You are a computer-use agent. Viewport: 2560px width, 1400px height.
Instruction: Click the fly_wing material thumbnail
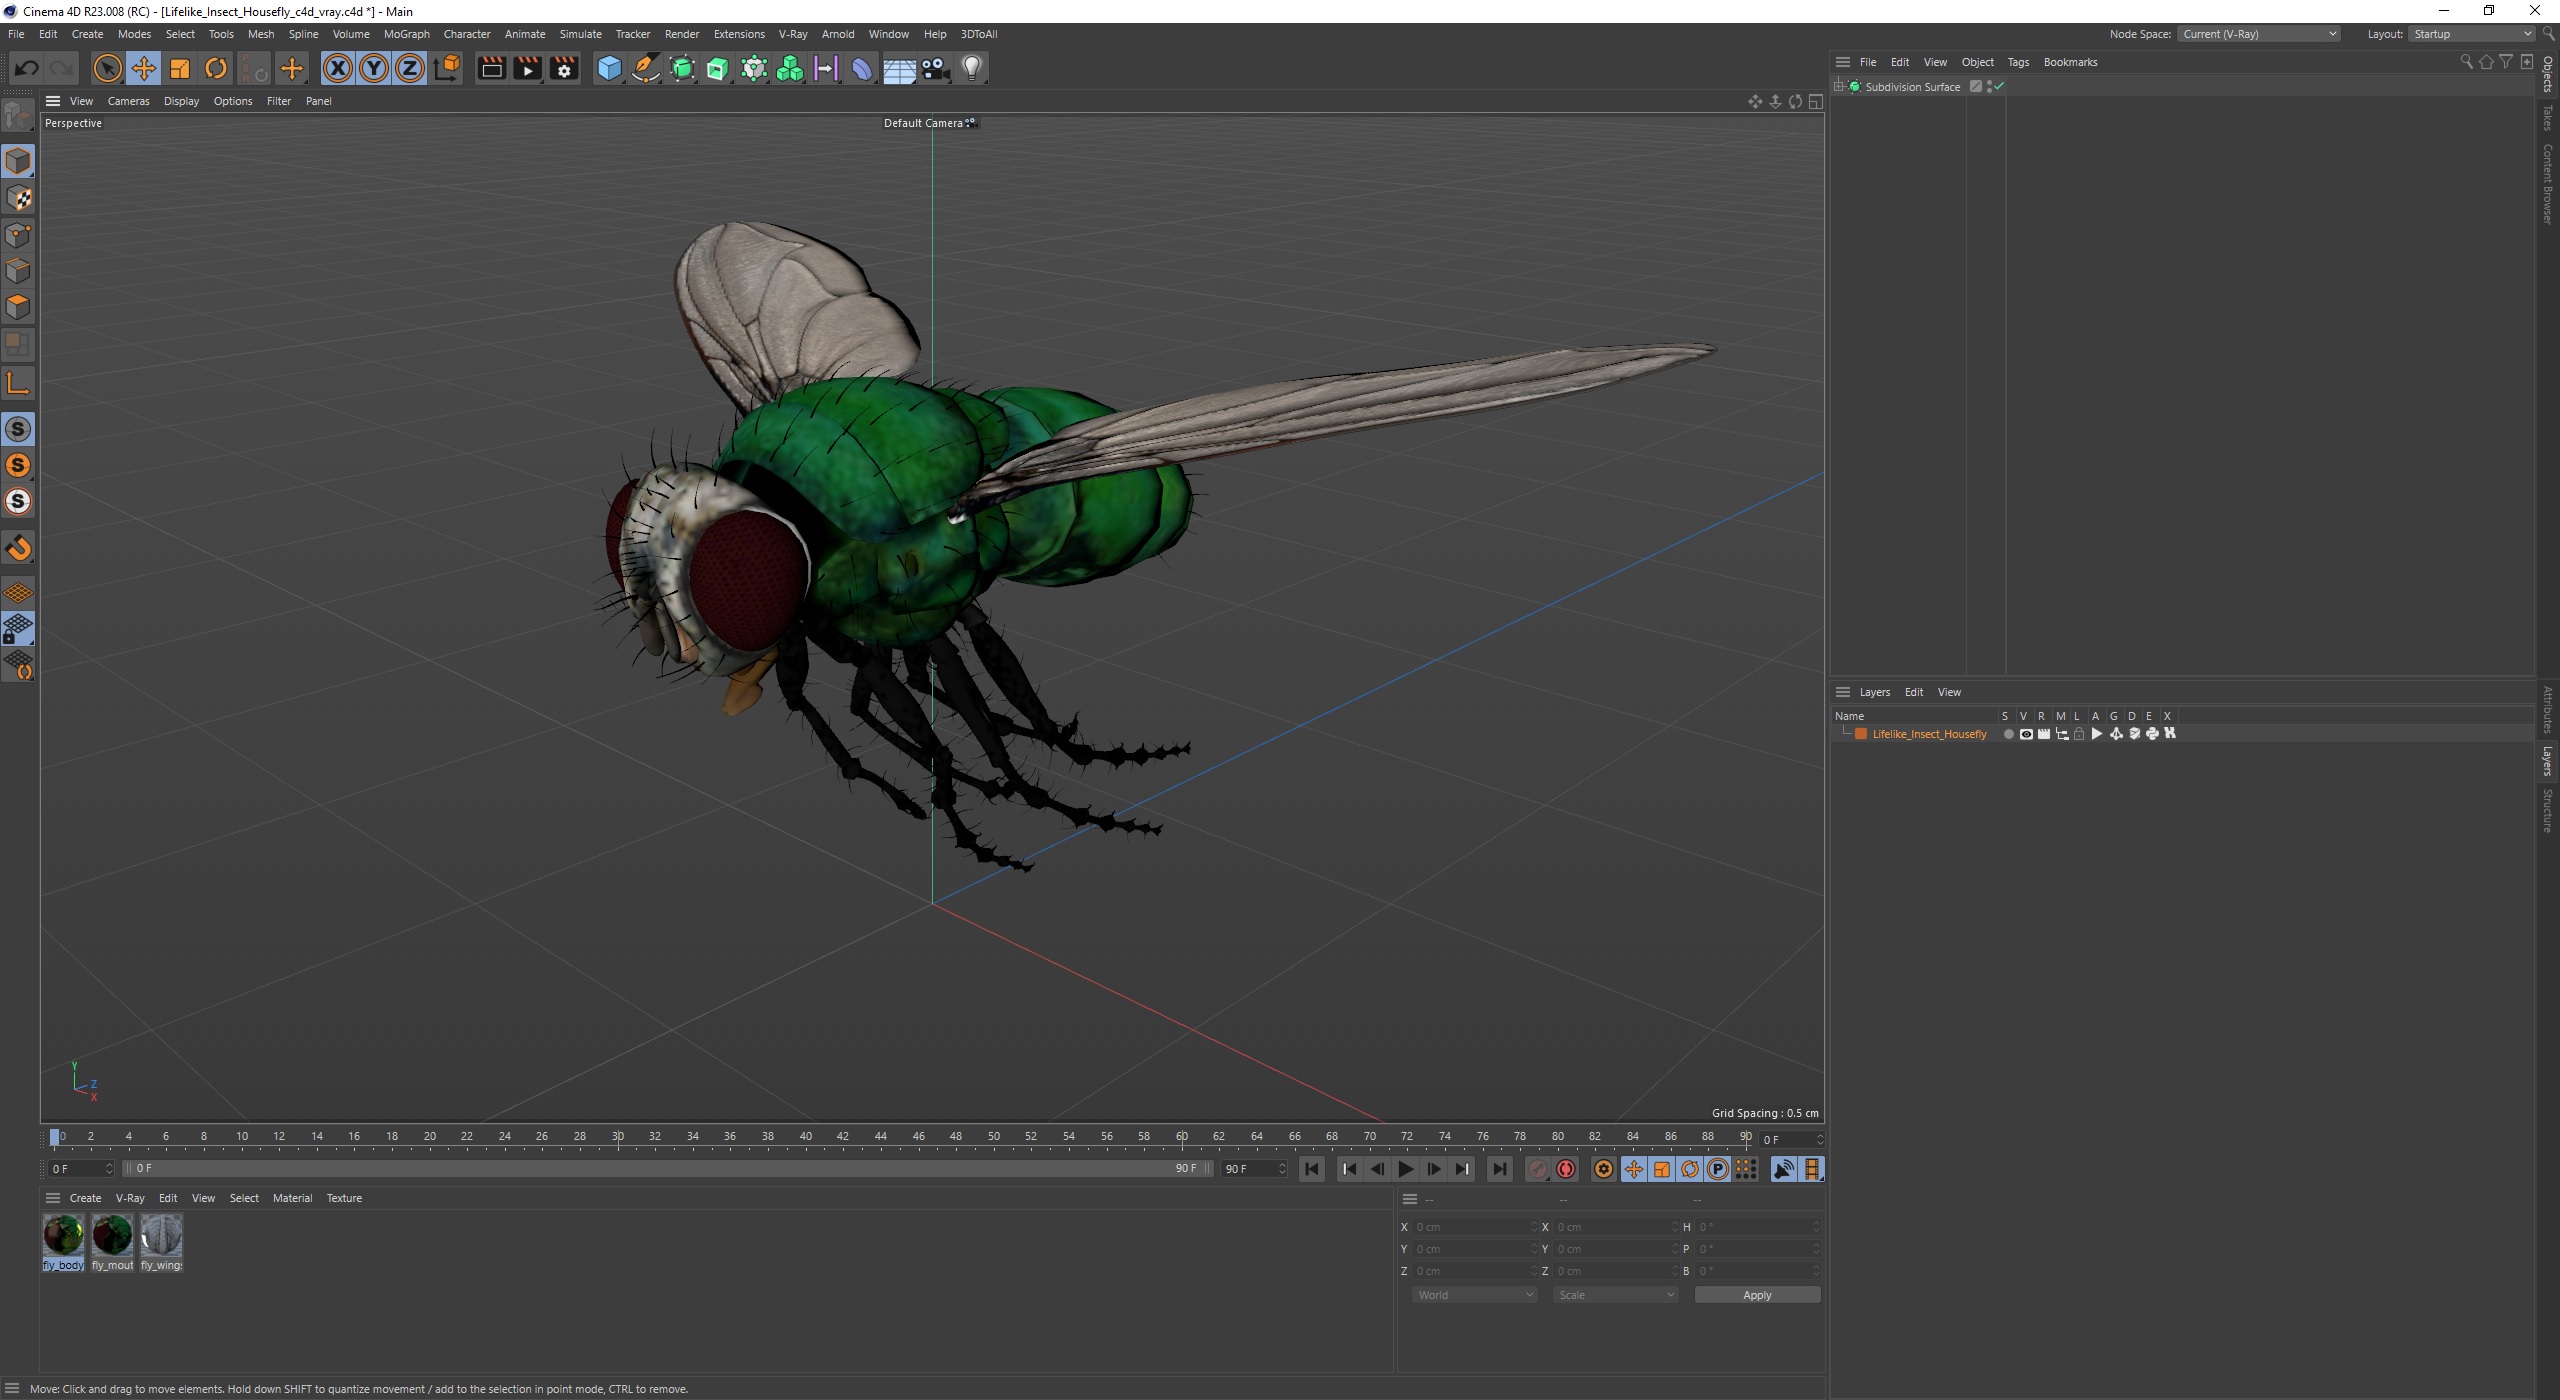click(160, 1234)
